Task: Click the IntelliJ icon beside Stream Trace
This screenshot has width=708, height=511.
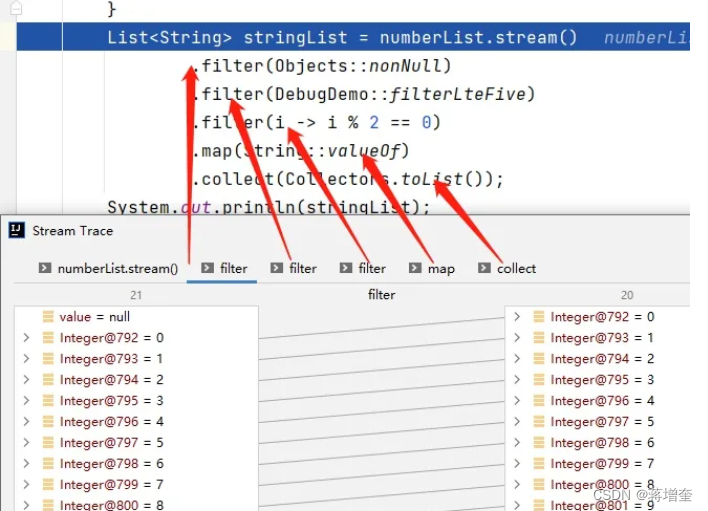Action: (17, 230)
